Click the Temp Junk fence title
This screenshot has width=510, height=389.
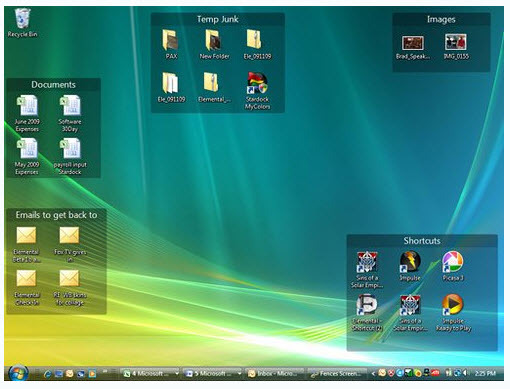coord(218,19)
